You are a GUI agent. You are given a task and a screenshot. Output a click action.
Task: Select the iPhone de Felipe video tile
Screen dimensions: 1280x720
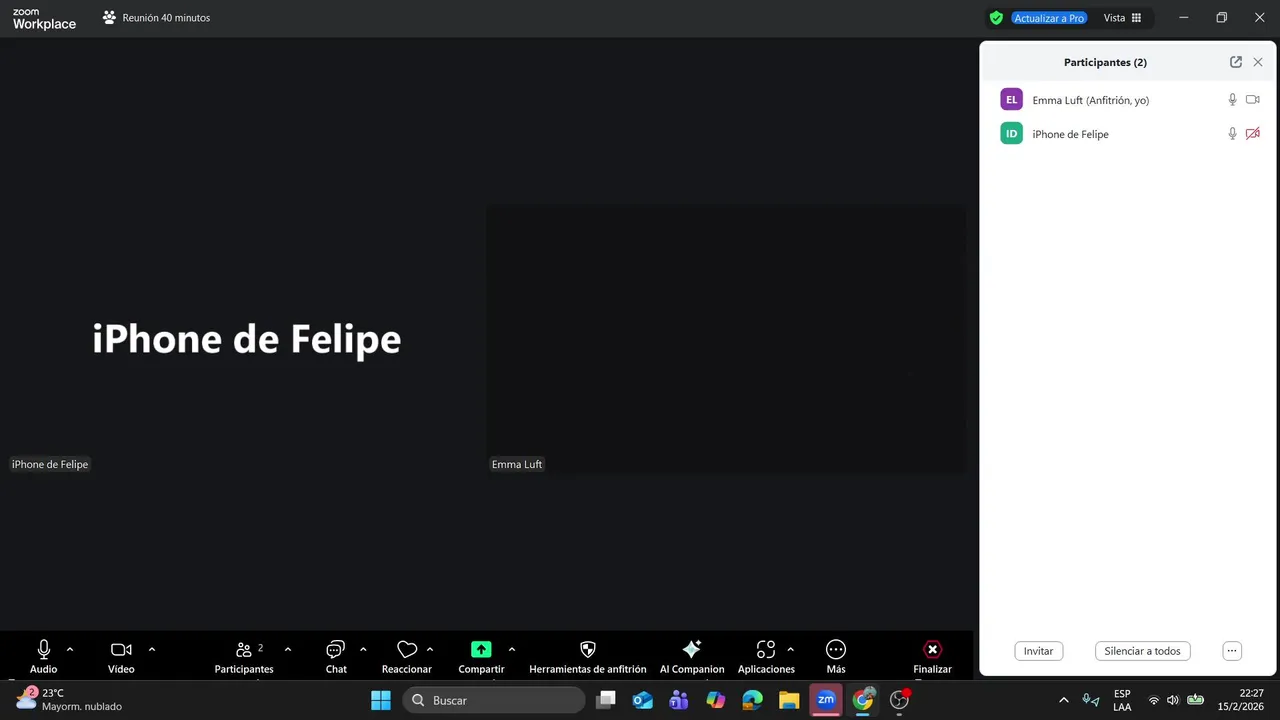[245, 340]
